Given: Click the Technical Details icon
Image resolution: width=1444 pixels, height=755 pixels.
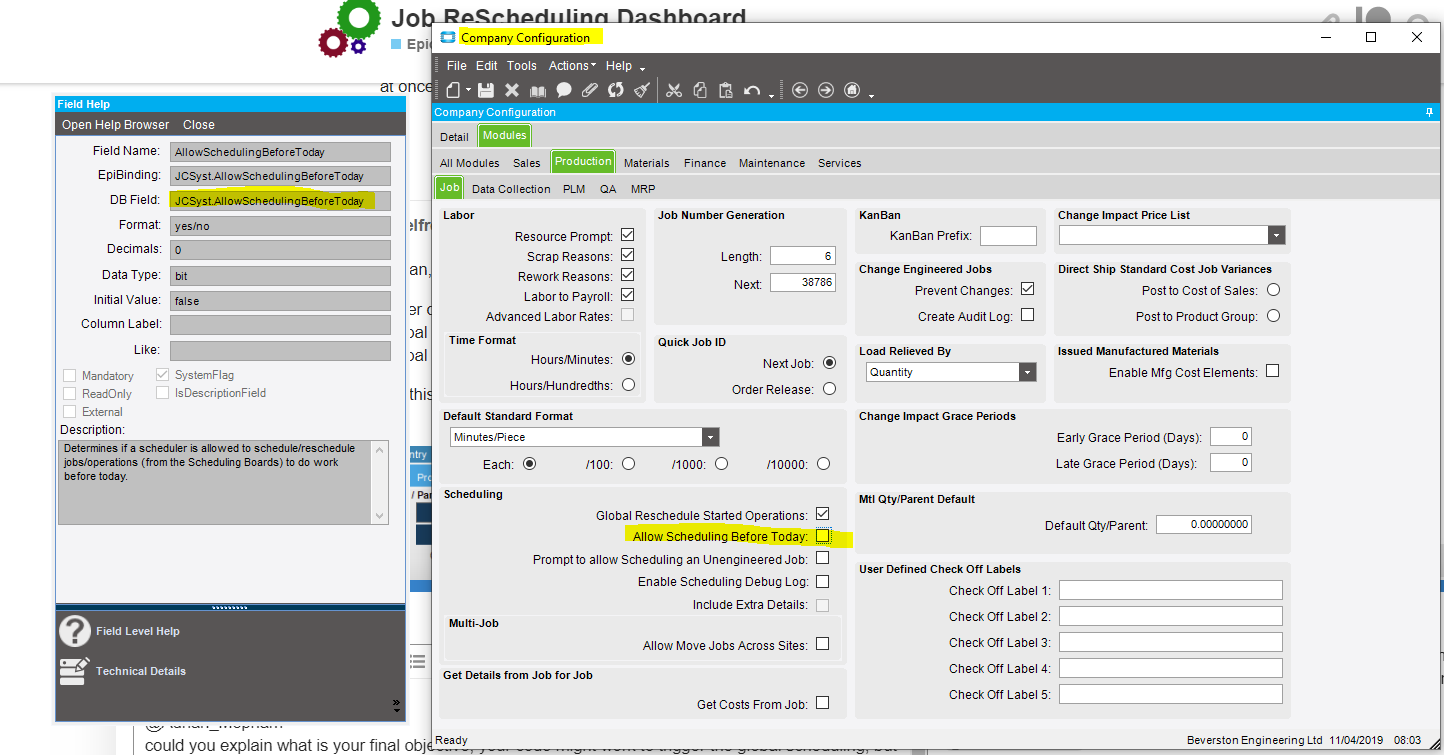Looking at the screenshot, I should 73,671.
